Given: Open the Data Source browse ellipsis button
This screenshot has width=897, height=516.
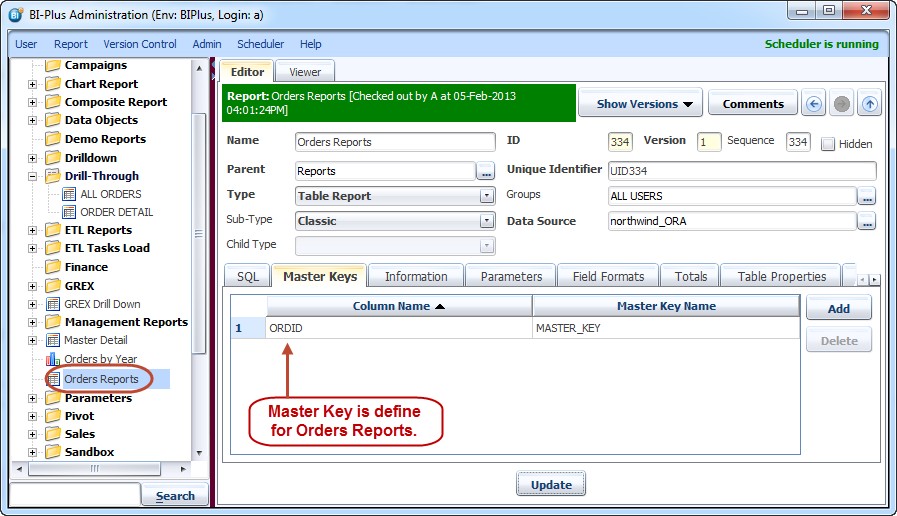Looking at the screenshot, I should point(866,222).
